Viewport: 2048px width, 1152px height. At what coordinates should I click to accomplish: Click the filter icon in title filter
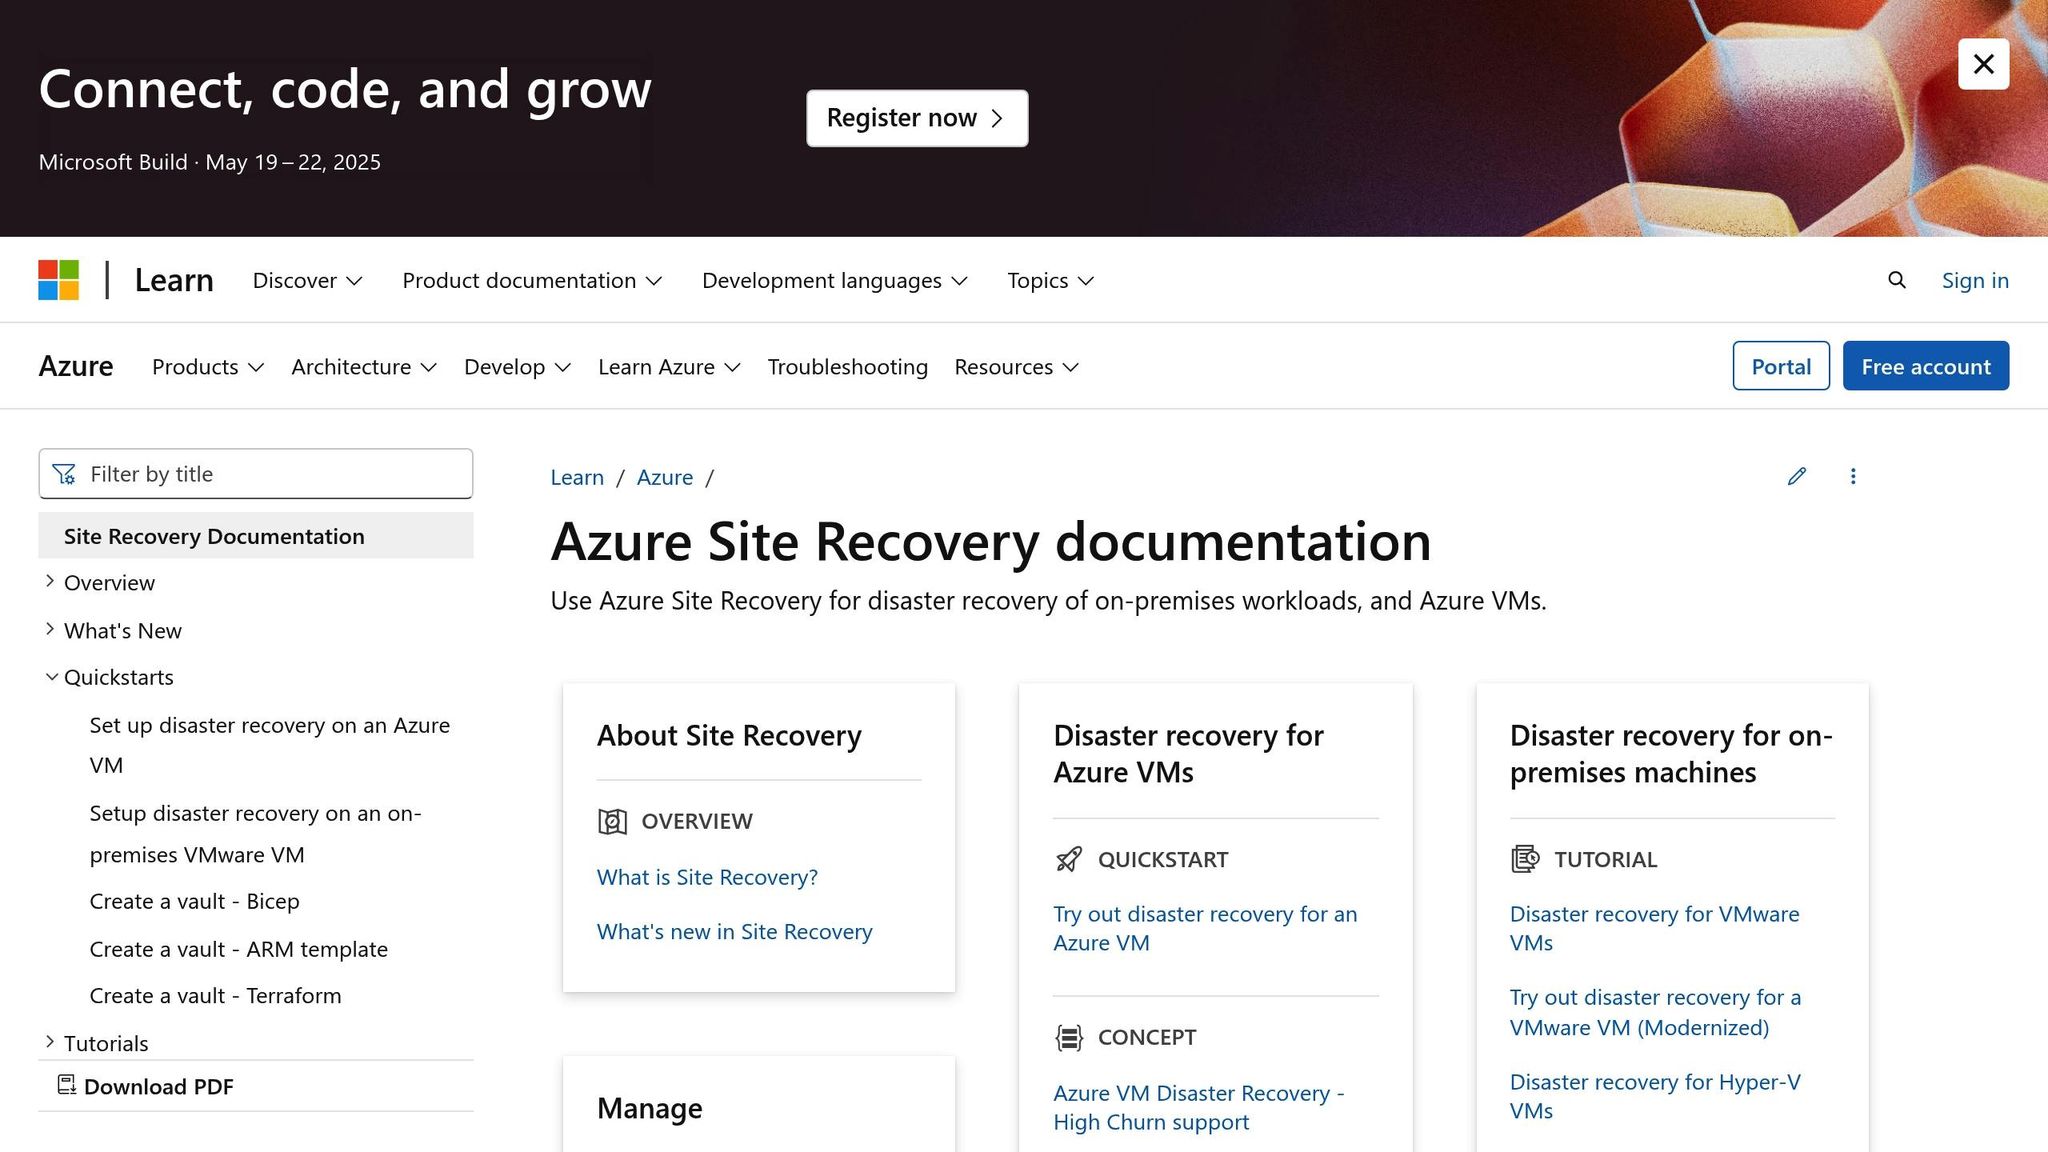64,474
